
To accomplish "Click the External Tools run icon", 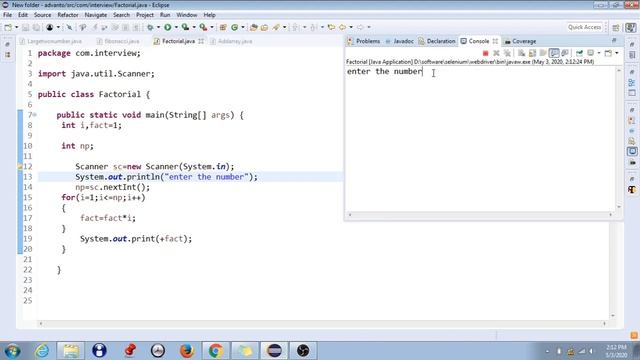I will pyautogui.click(x=203, y=27).
